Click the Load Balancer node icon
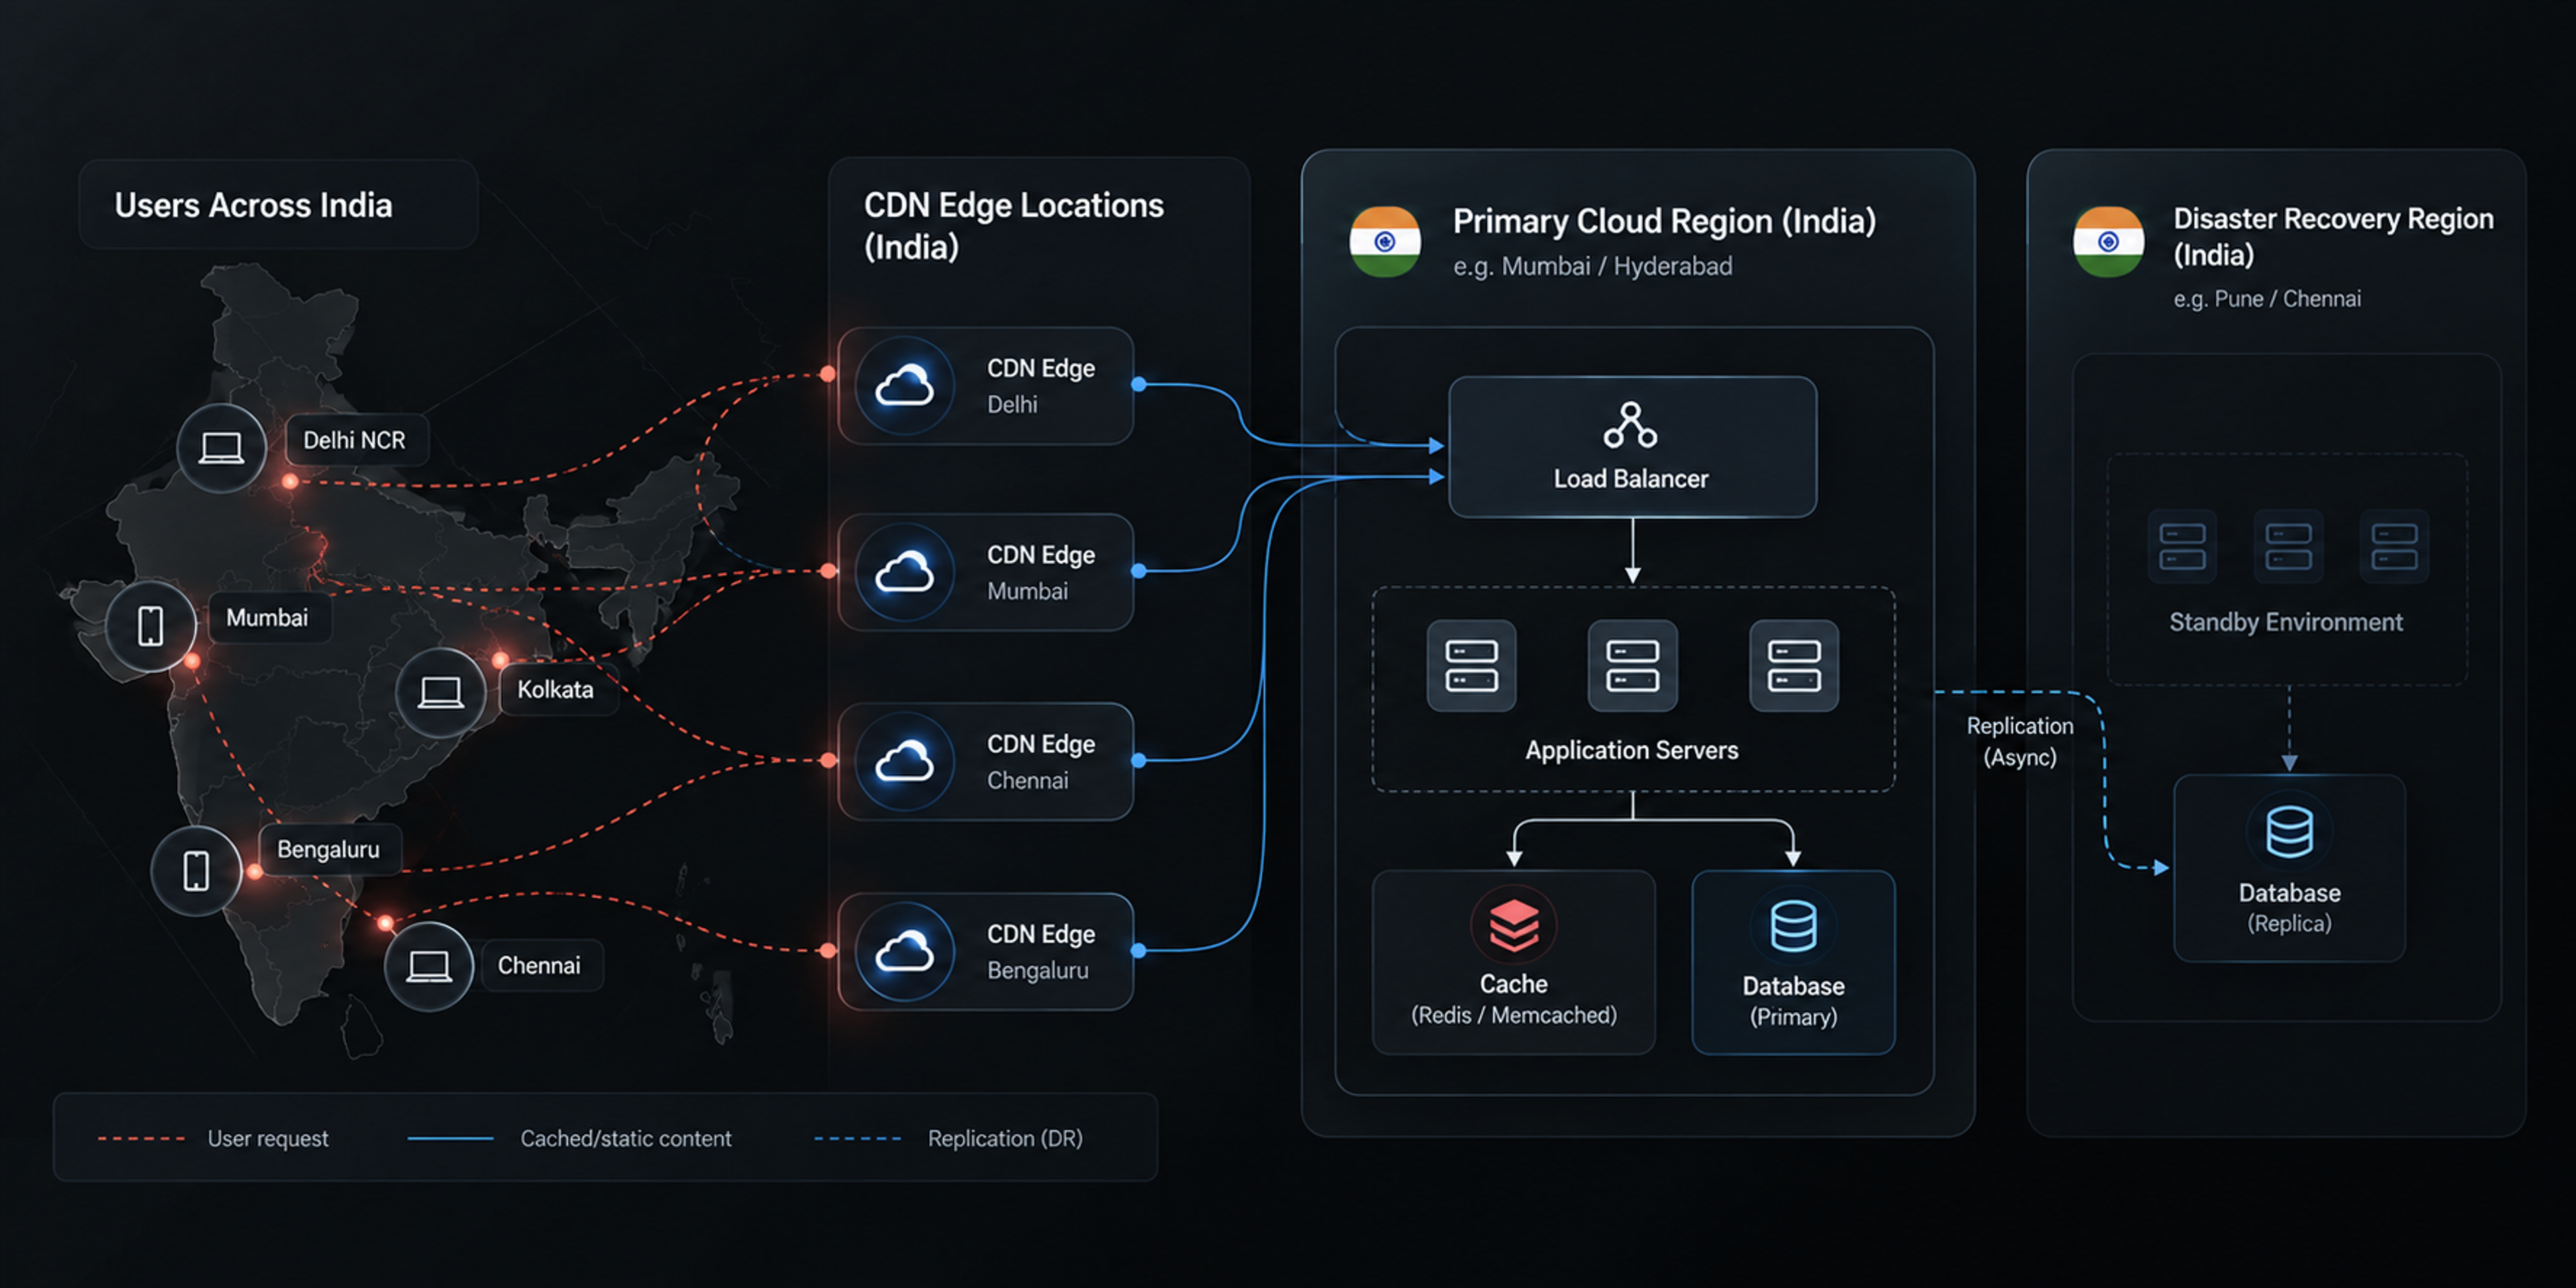 1630,425
